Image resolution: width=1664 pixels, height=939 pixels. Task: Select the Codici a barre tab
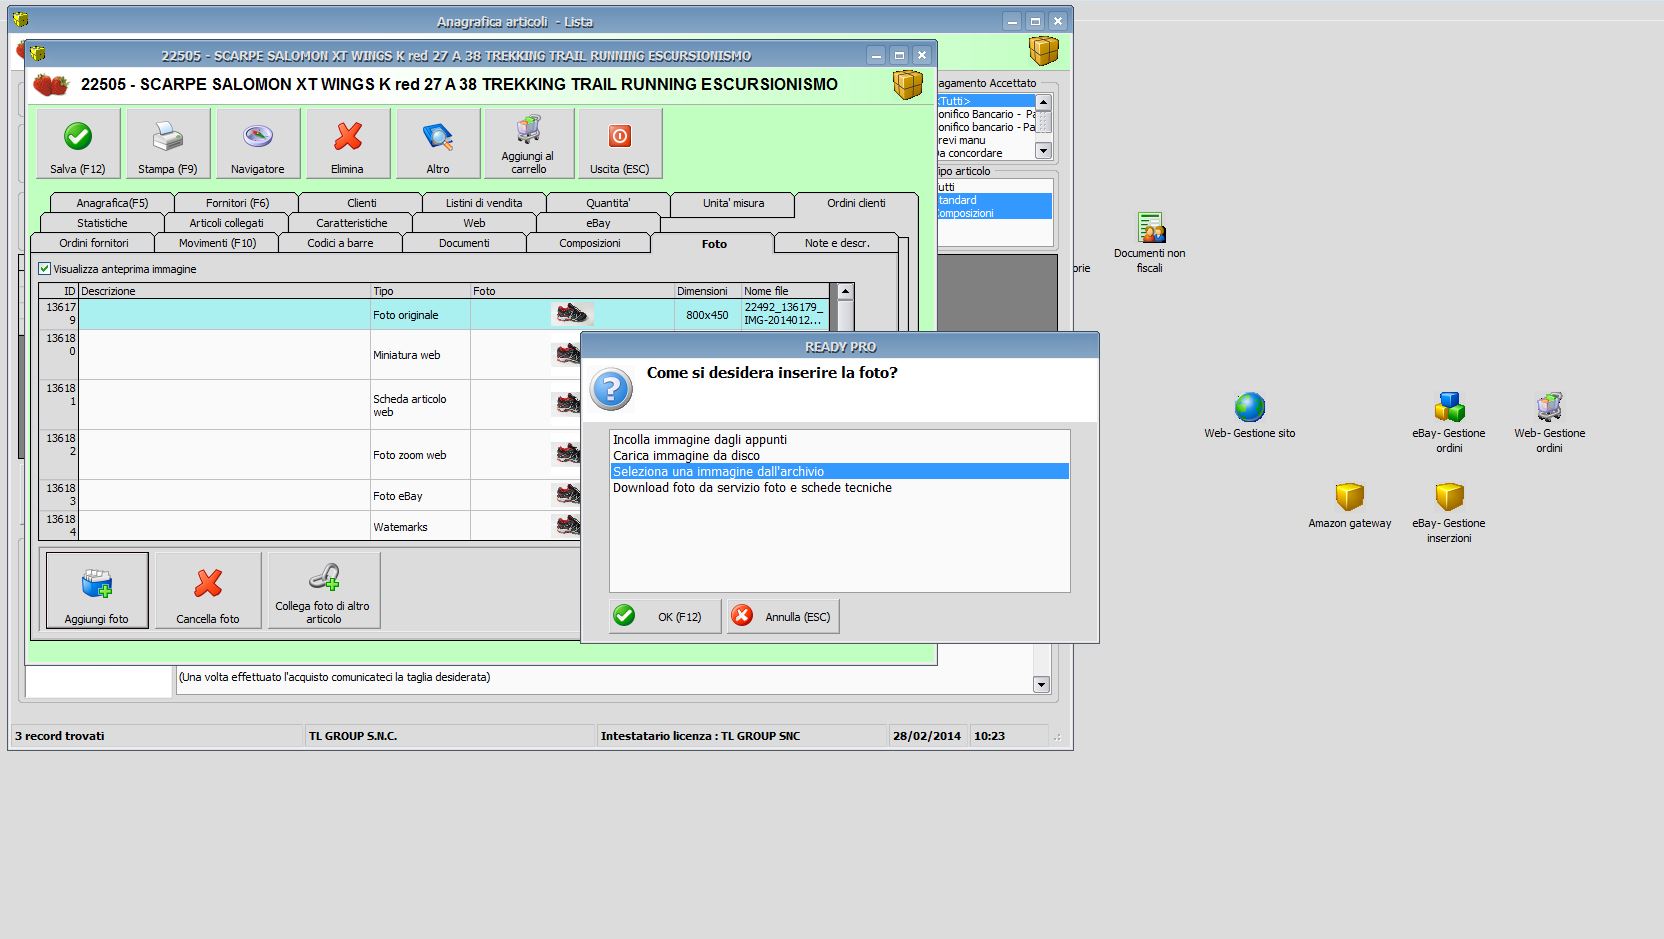pyautogui.click(x=340, y=243)
